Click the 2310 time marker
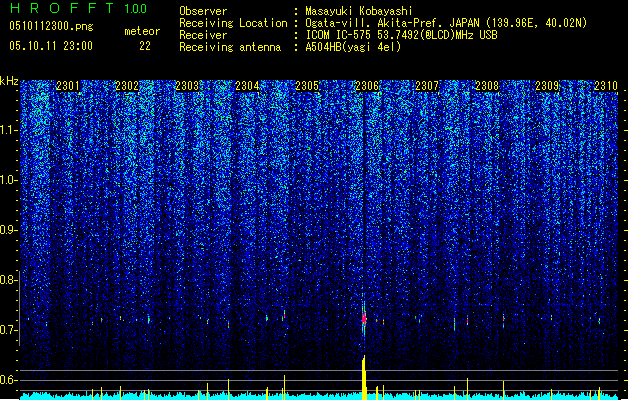 point(606,85)
